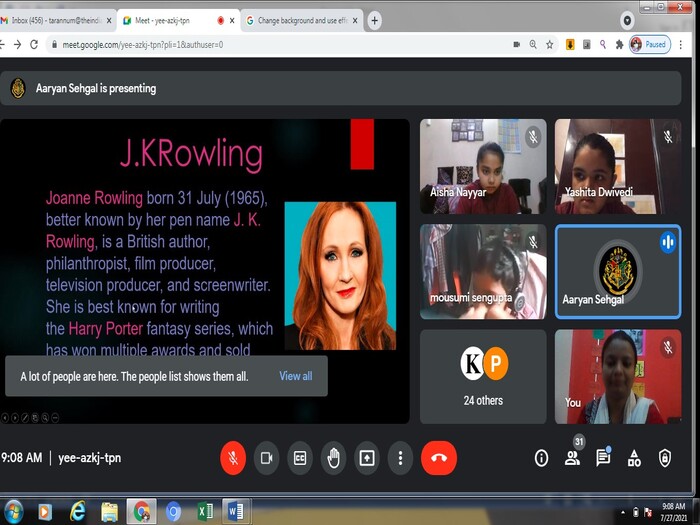Open Chrome's three-dot menu
700x525 pixels.
pos(681,44)
